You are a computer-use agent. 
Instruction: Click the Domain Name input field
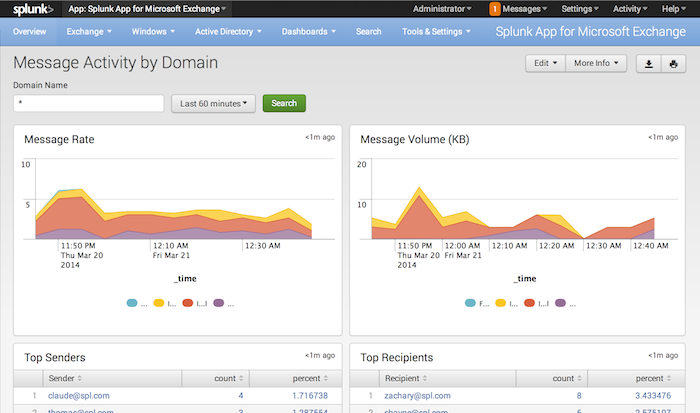[x=89, y=103]
